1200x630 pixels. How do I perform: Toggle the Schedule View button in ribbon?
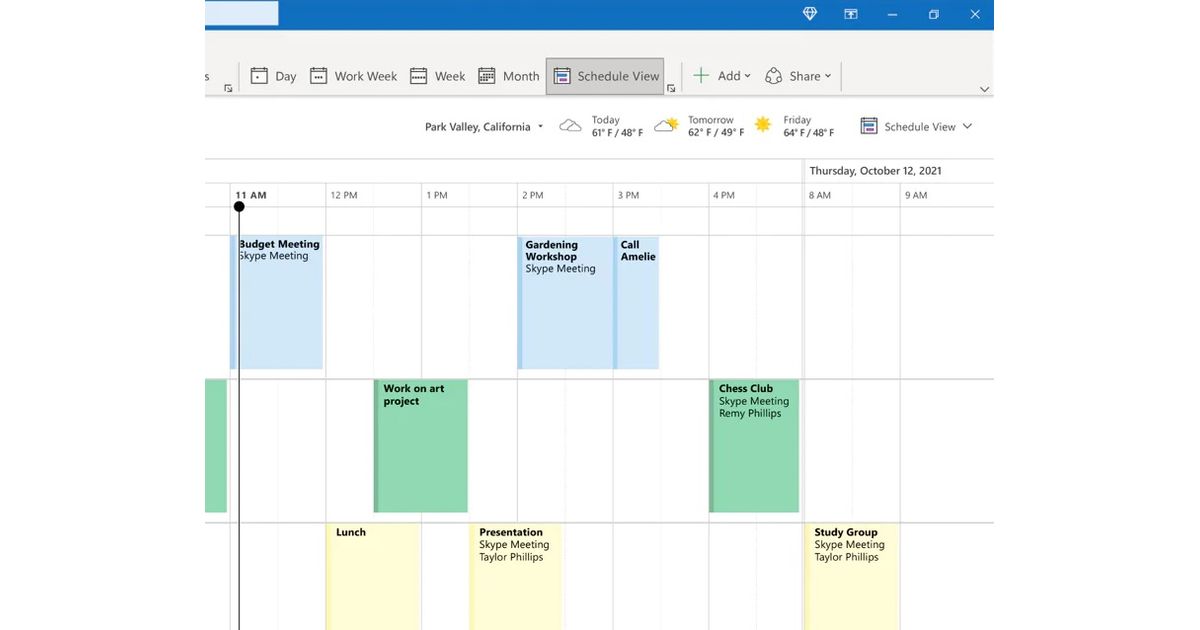click(606, 76)
